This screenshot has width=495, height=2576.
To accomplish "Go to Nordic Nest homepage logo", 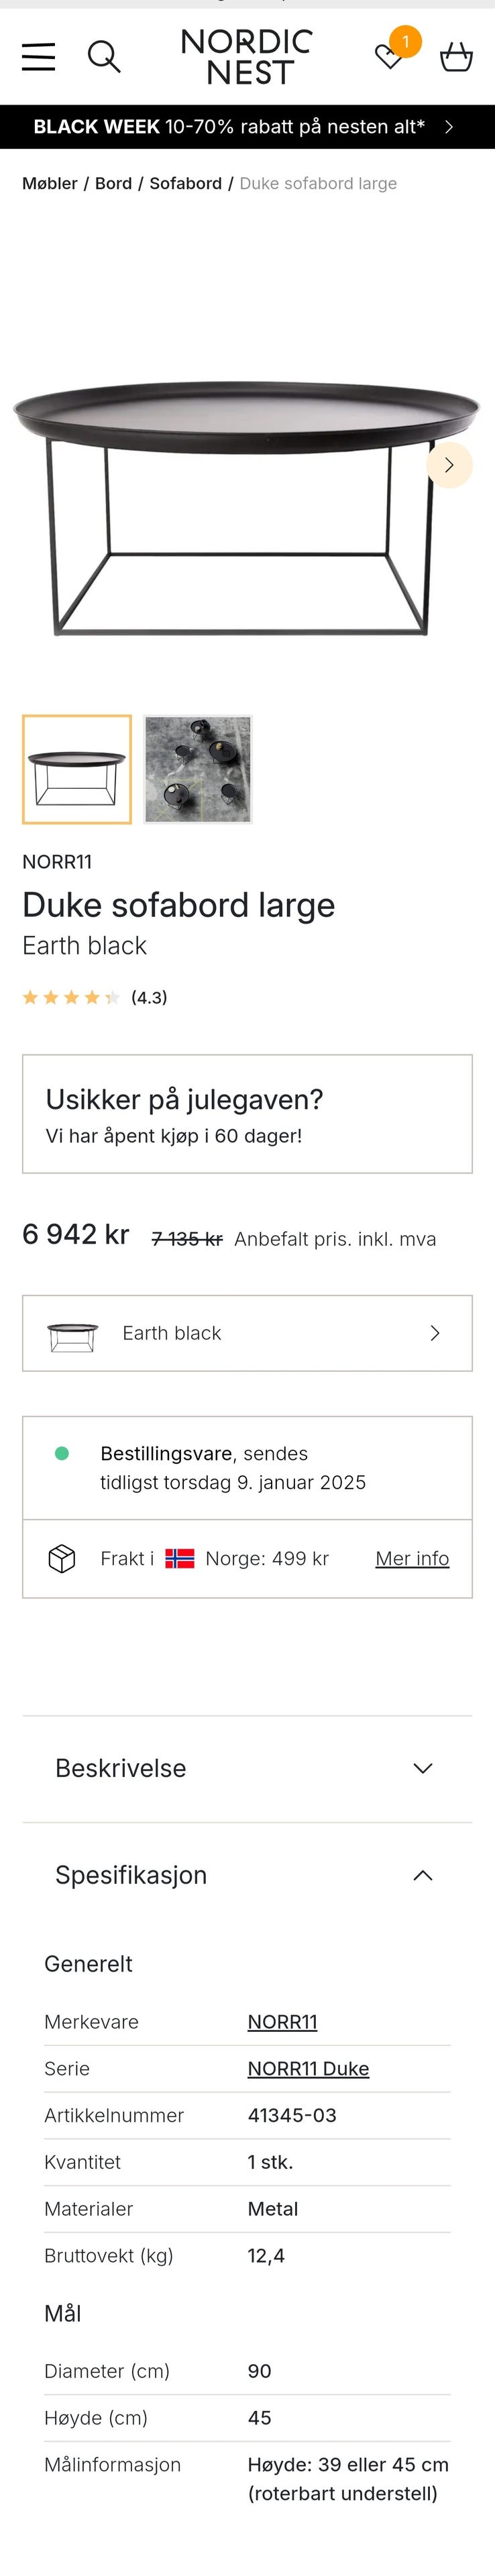I will (247, 57).
